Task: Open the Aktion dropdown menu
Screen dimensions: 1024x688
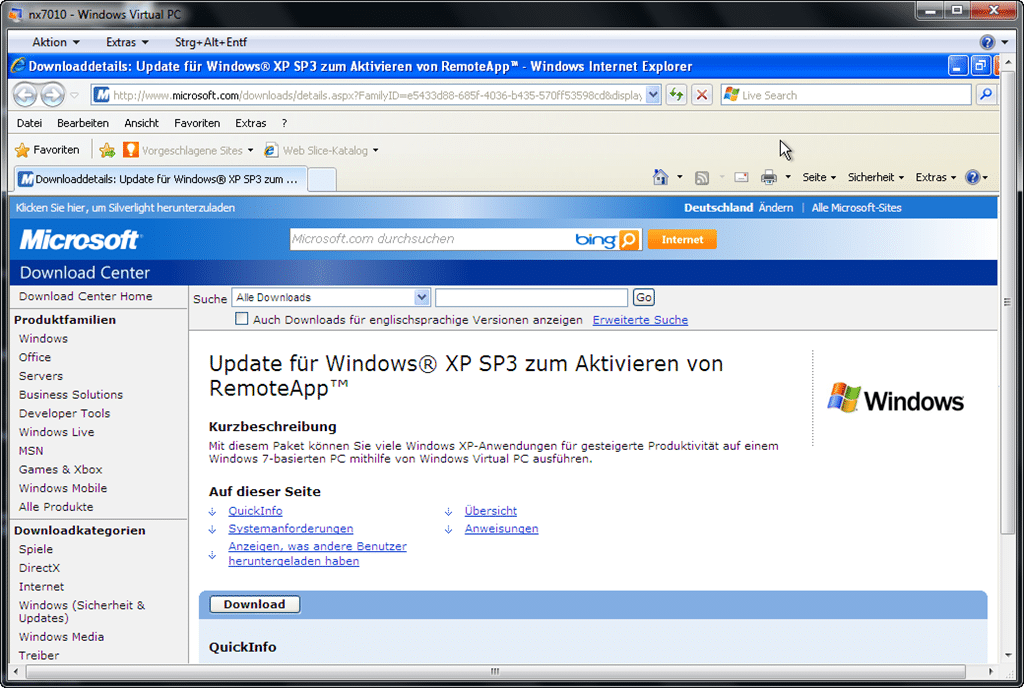Action: pos(56,42)
